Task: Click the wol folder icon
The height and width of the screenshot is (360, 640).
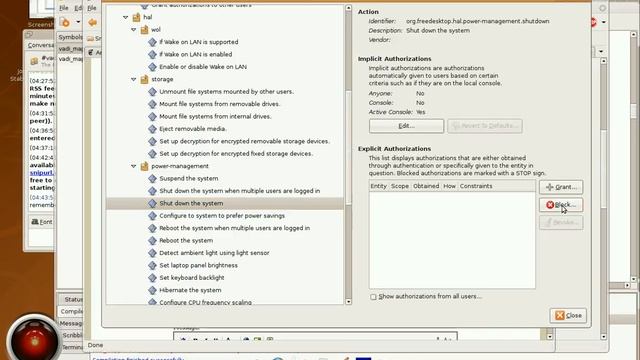Action: click(x=144, y=30)
